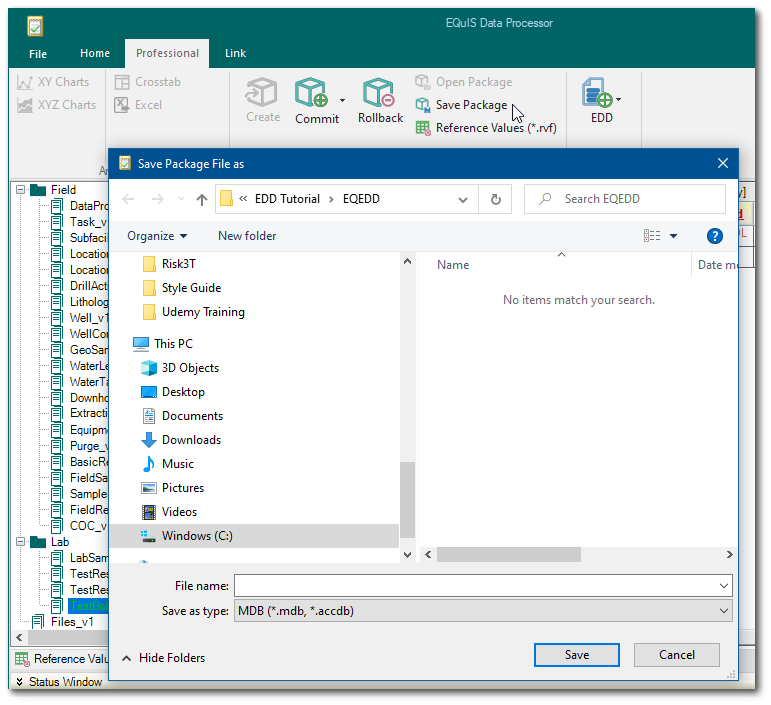The image size is (771, 705).
Task: Collapse the Field tree node
Action: click(19, 190)
